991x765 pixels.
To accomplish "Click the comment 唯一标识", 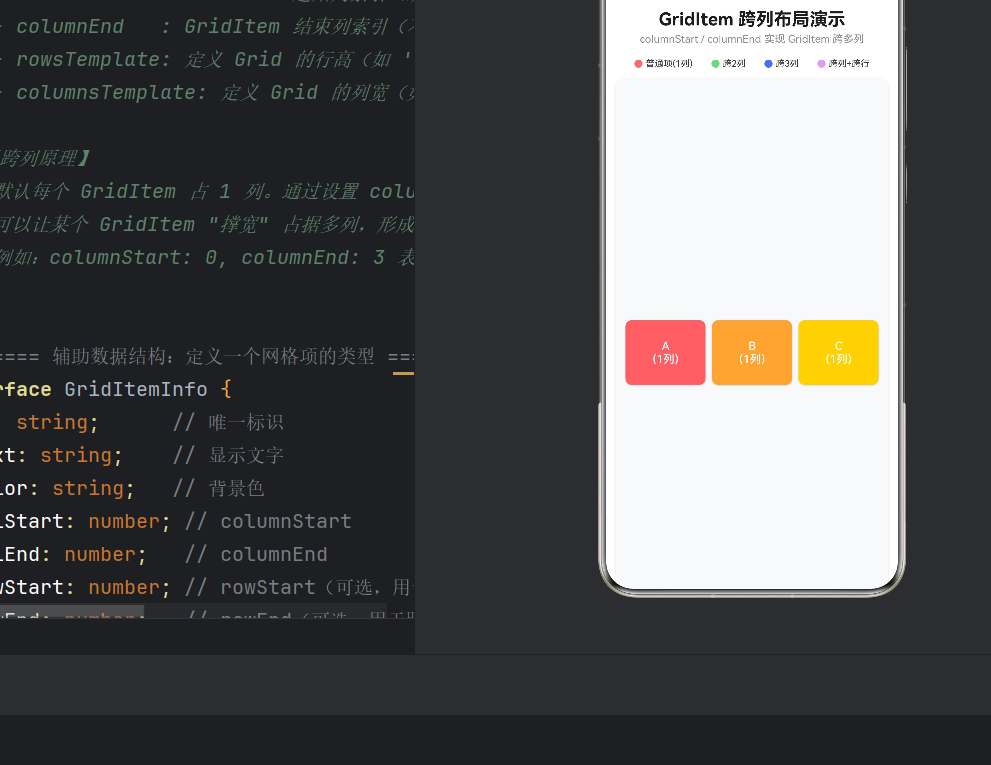I will 246,422.
